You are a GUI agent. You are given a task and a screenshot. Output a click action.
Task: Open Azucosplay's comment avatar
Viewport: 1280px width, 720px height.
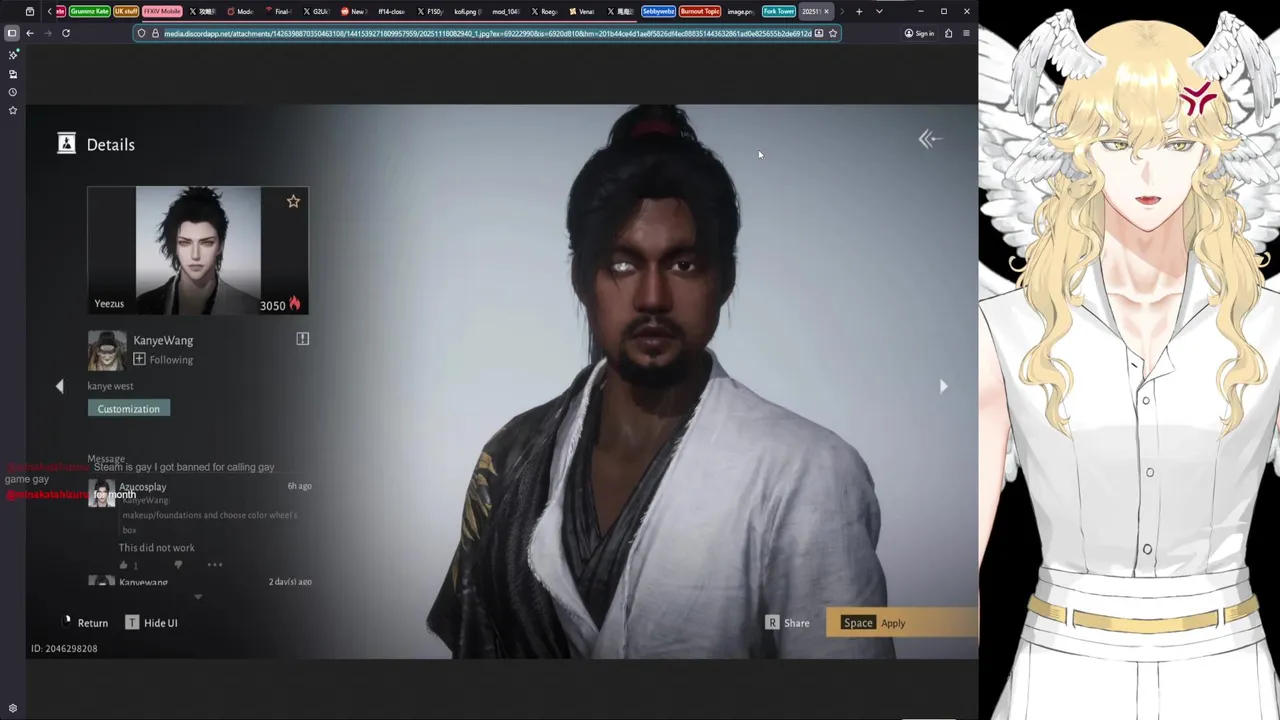click(x=102, y=493)
